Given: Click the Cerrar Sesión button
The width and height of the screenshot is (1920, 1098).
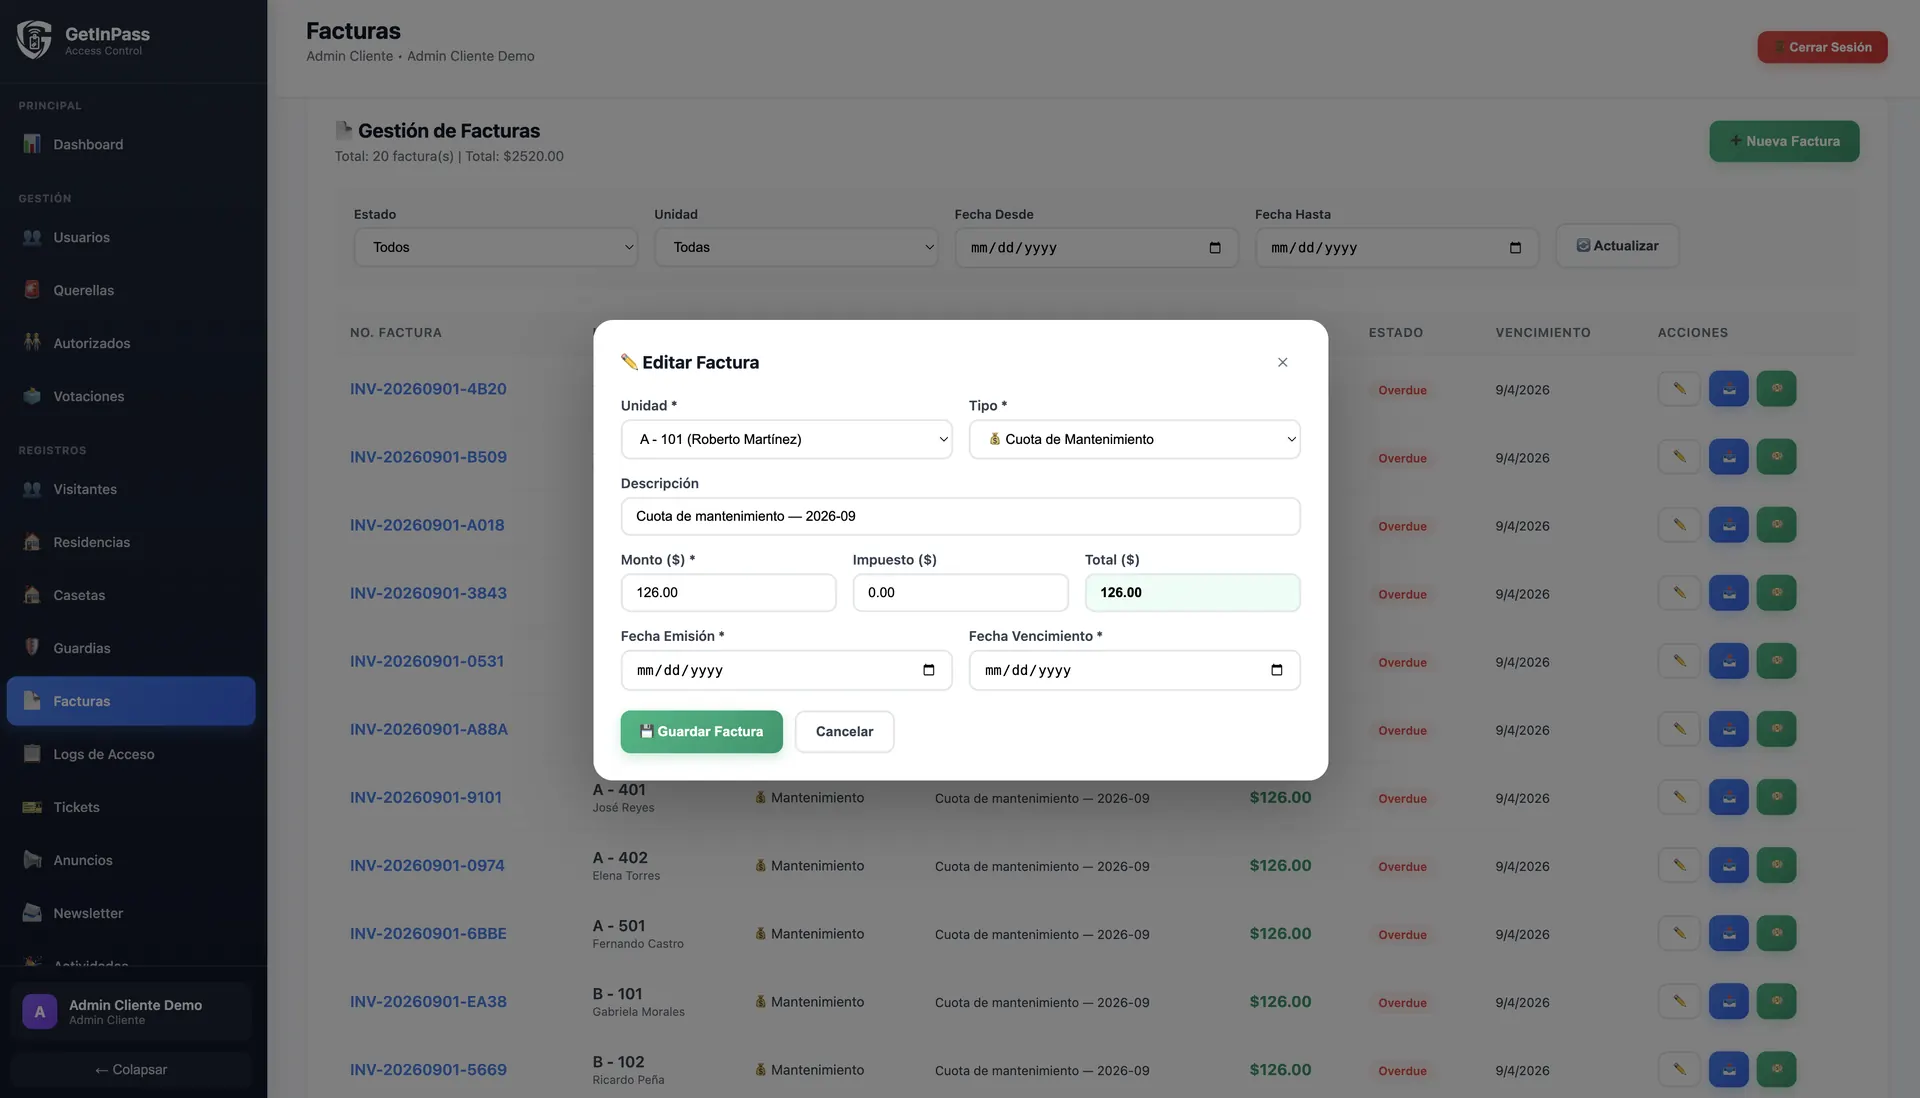Looking at the screenshot, I should (x=1822, y=47).
